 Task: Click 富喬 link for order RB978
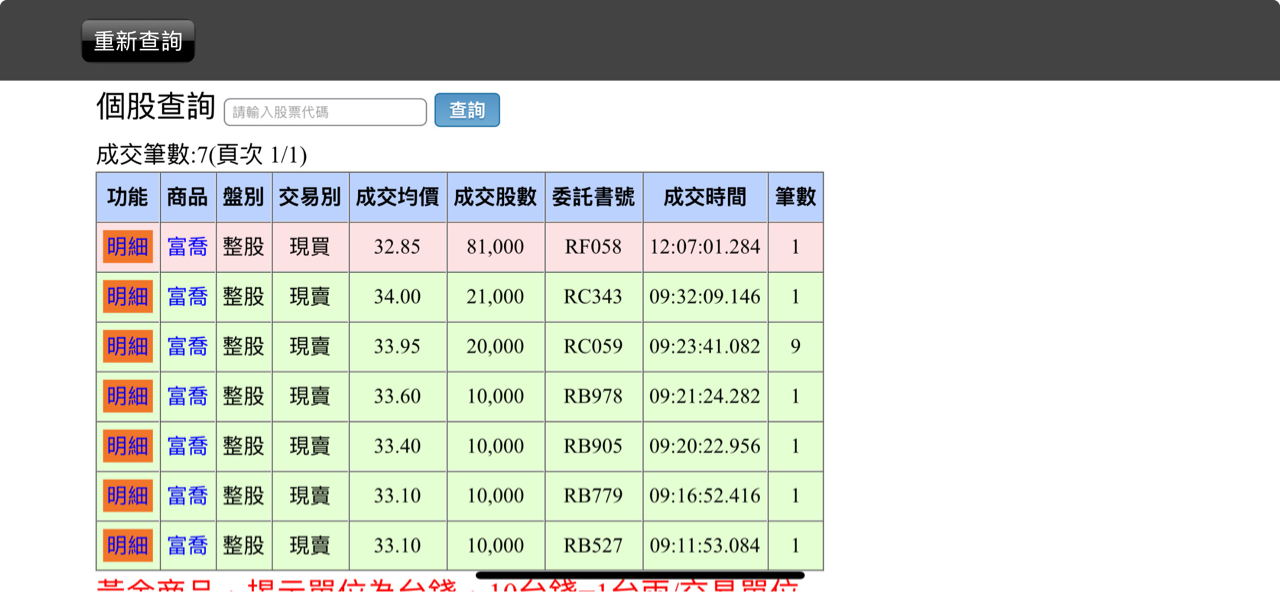pos(188,396)
